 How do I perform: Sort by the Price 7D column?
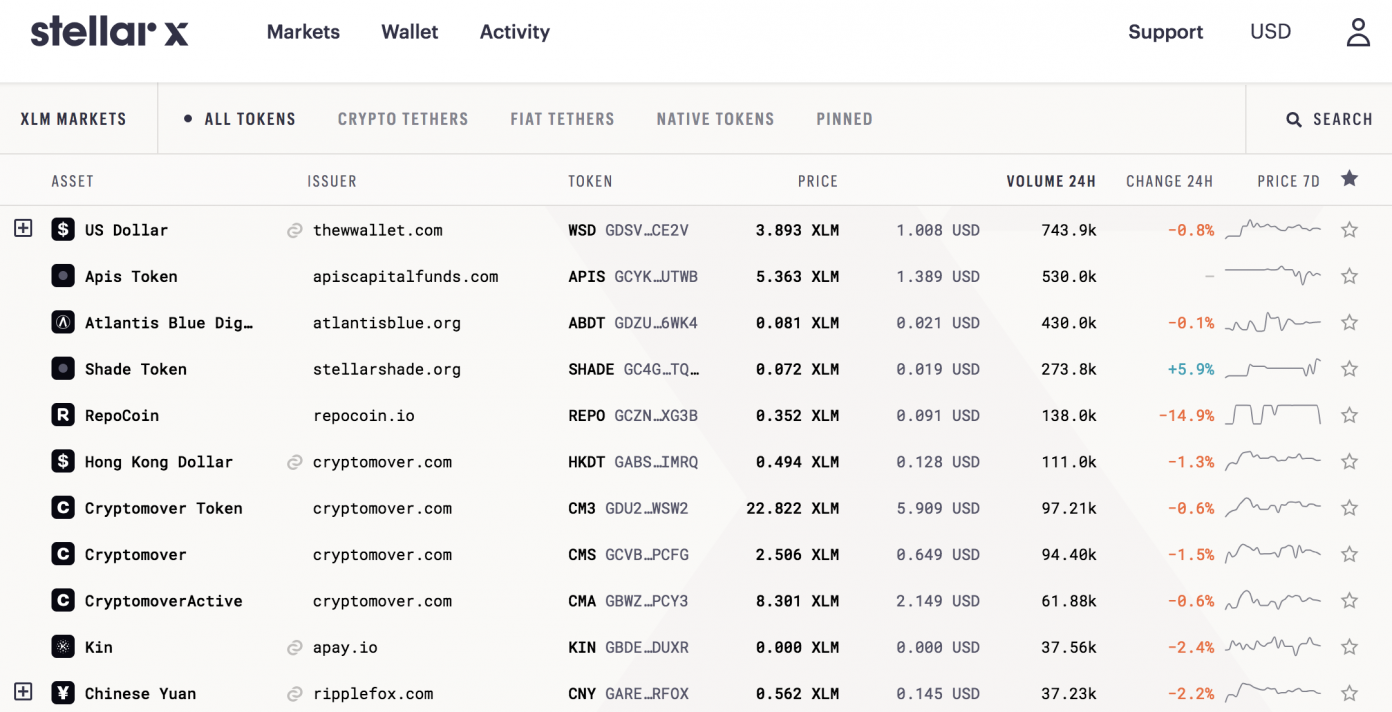pyautogui.click(x=1289, y=181)
